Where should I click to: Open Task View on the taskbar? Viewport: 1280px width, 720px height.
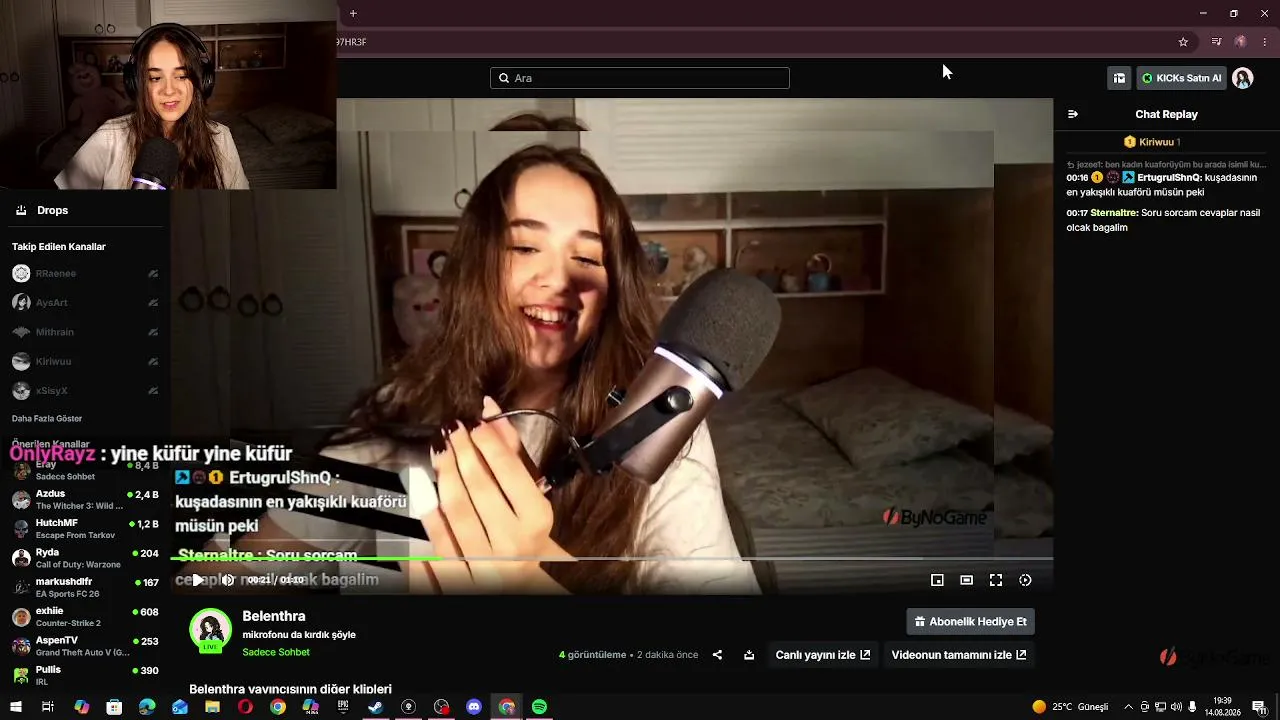tap(47, 707)
